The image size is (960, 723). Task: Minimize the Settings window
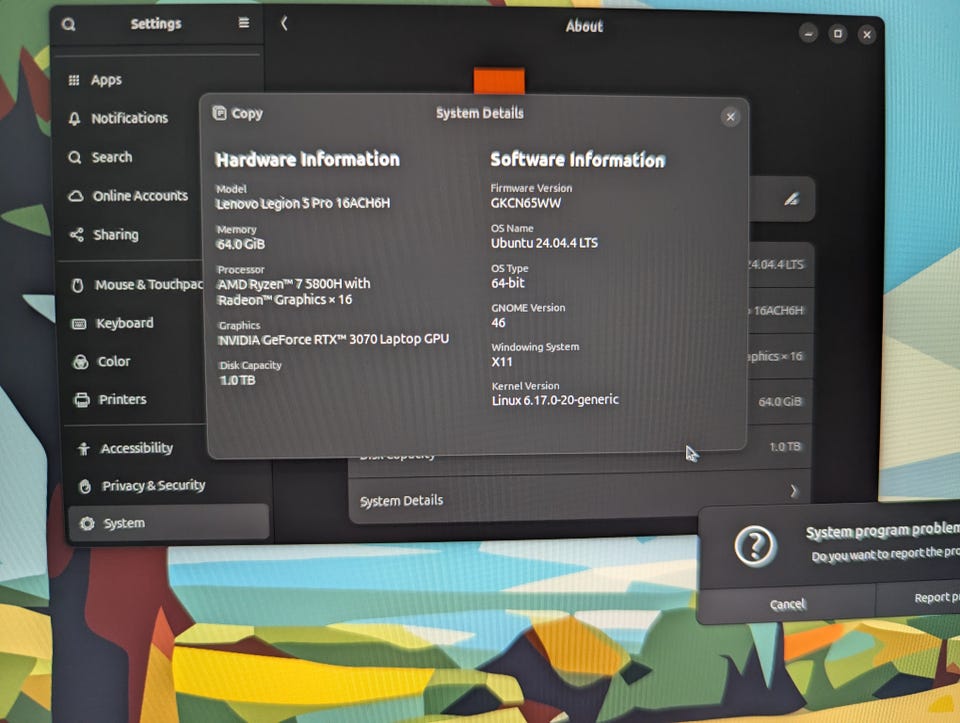[808, 34]
